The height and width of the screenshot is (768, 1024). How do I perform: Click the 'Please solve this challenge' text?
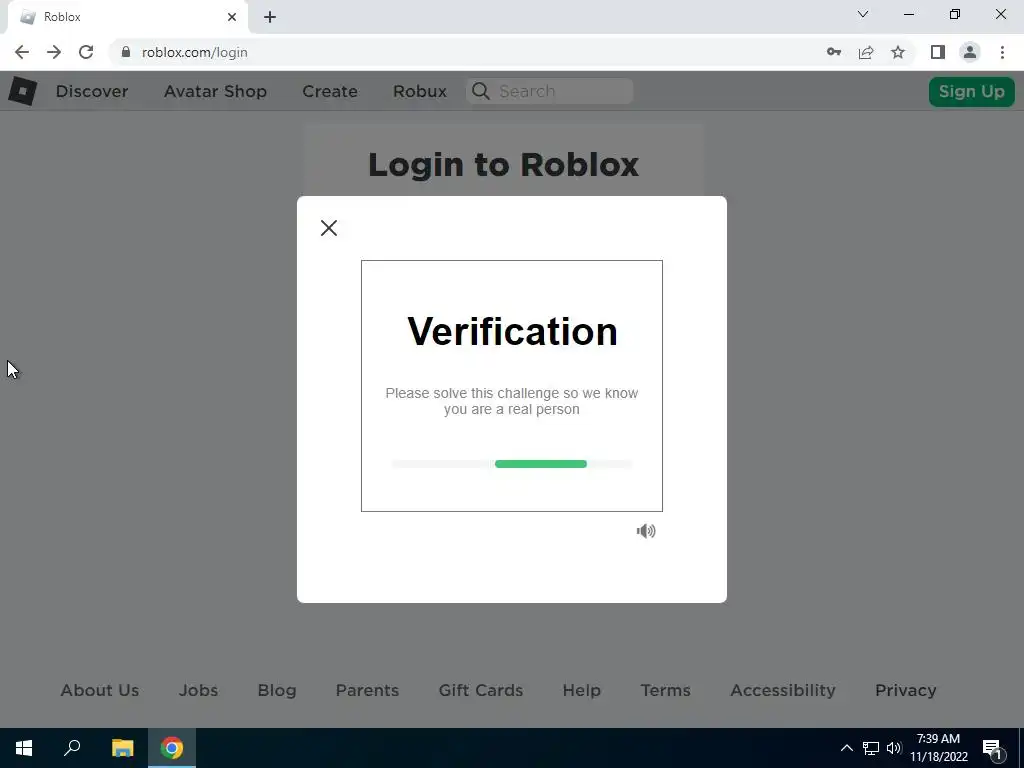[511, 401]
